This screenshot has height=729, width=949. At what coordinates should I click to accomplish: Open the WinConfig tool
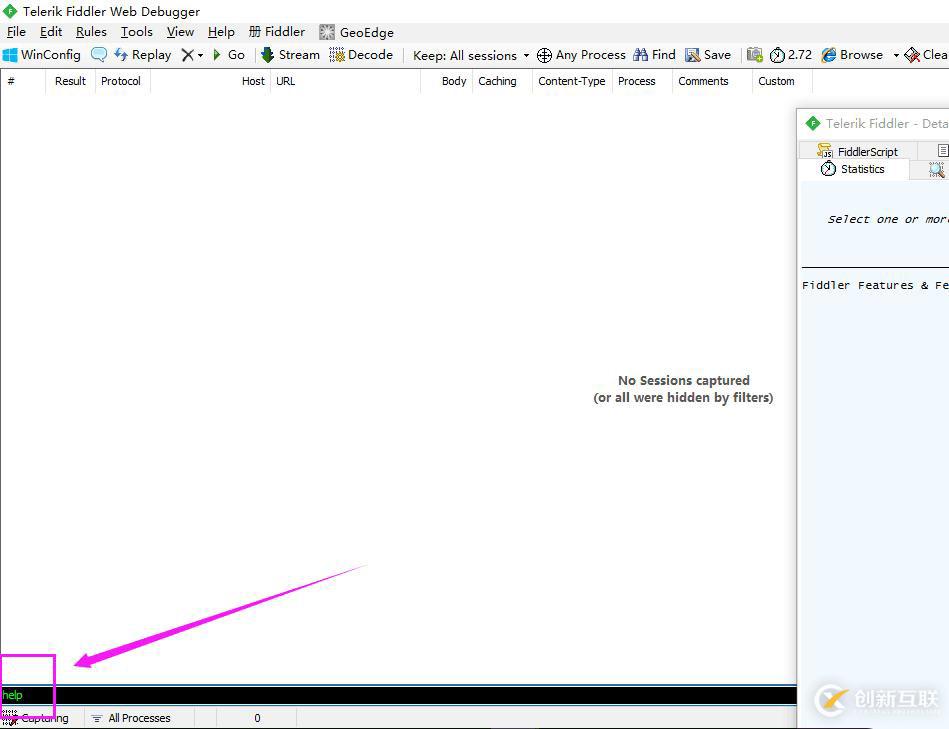click(x=42, y=55)
